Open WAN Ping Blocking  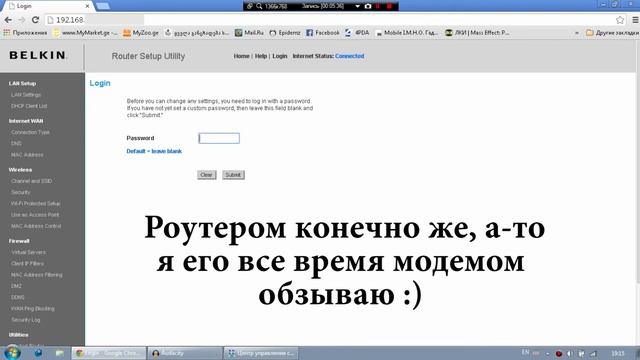pyautogui.click(x=33, y=309)
